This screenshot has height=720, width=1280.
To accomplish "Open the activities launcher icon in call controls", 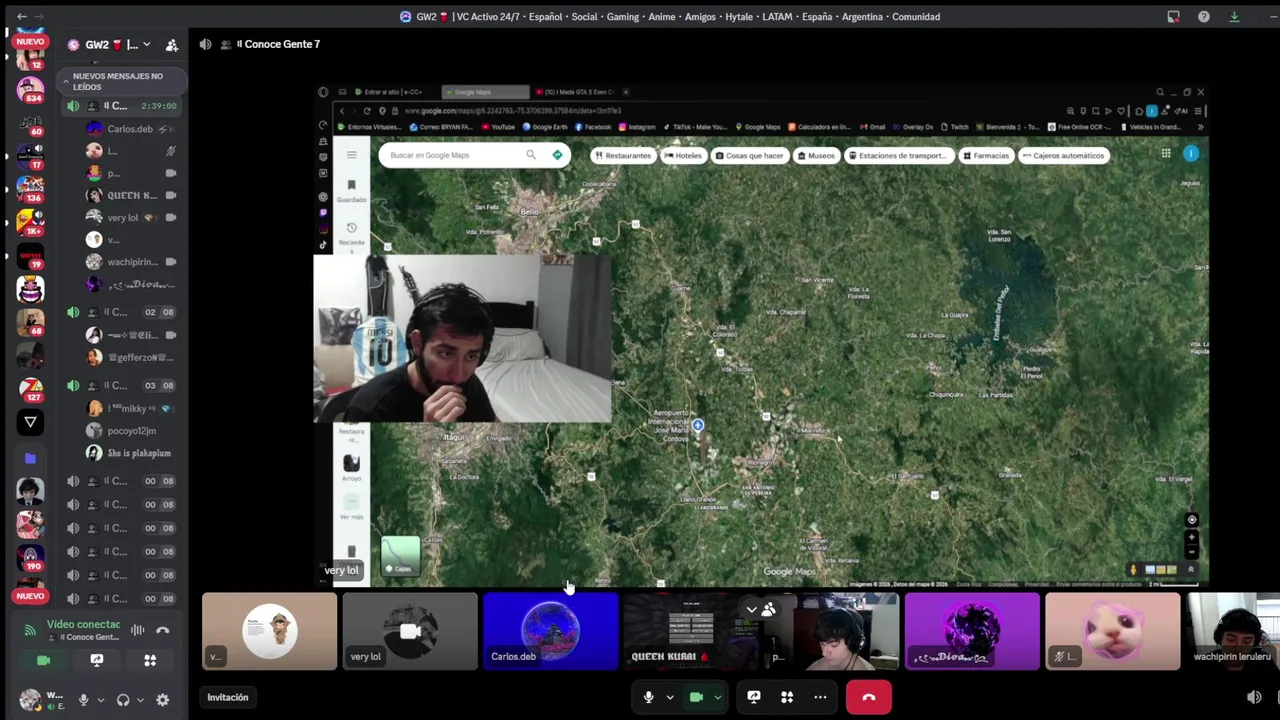I will 787,697.
